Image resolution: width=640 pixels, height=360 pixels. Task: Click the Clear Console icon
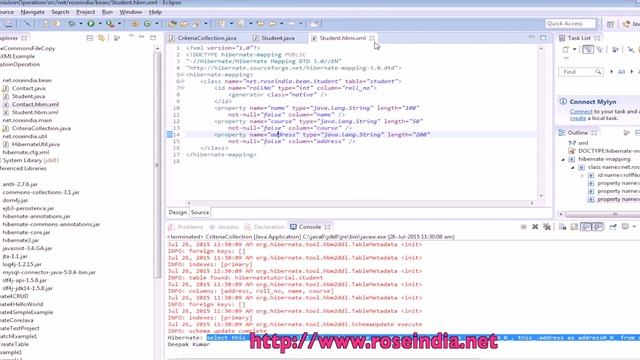click(562, 227)
